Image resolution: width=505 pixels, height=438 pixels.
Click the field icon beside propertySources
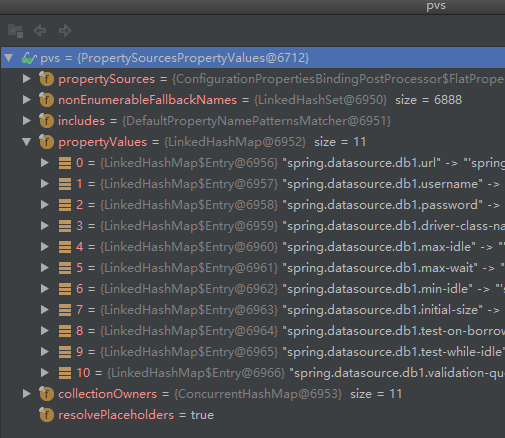pyautogui.click(x=46, y=79)
